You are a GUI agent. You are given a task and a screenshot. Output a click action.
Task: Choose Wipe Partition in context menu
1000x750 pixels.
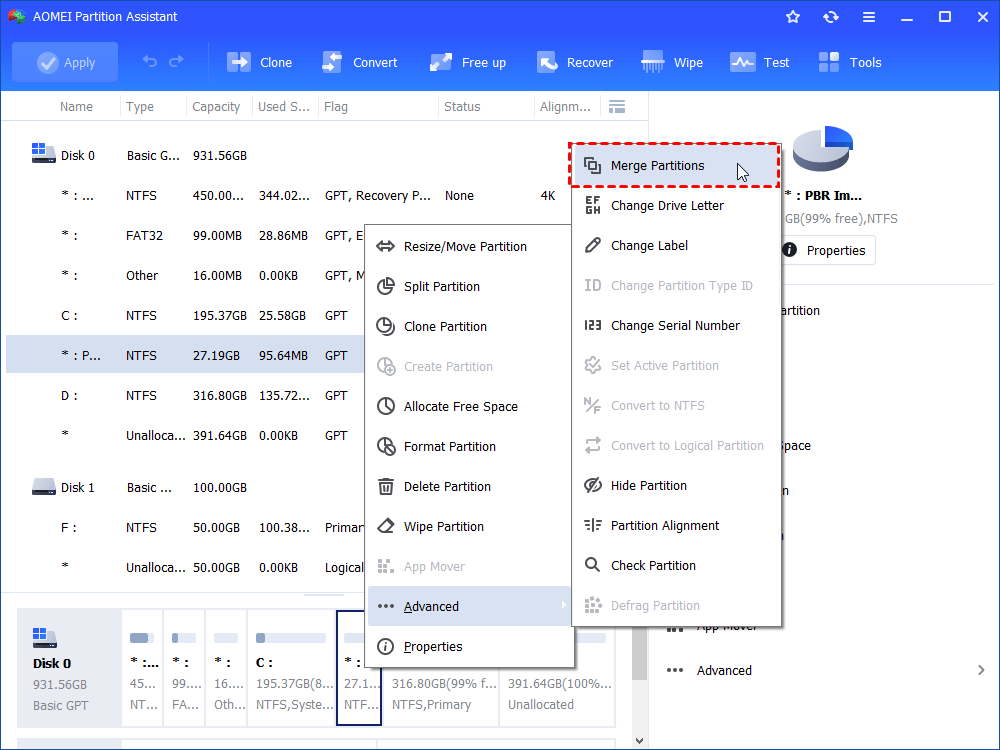tap(469, 526)
